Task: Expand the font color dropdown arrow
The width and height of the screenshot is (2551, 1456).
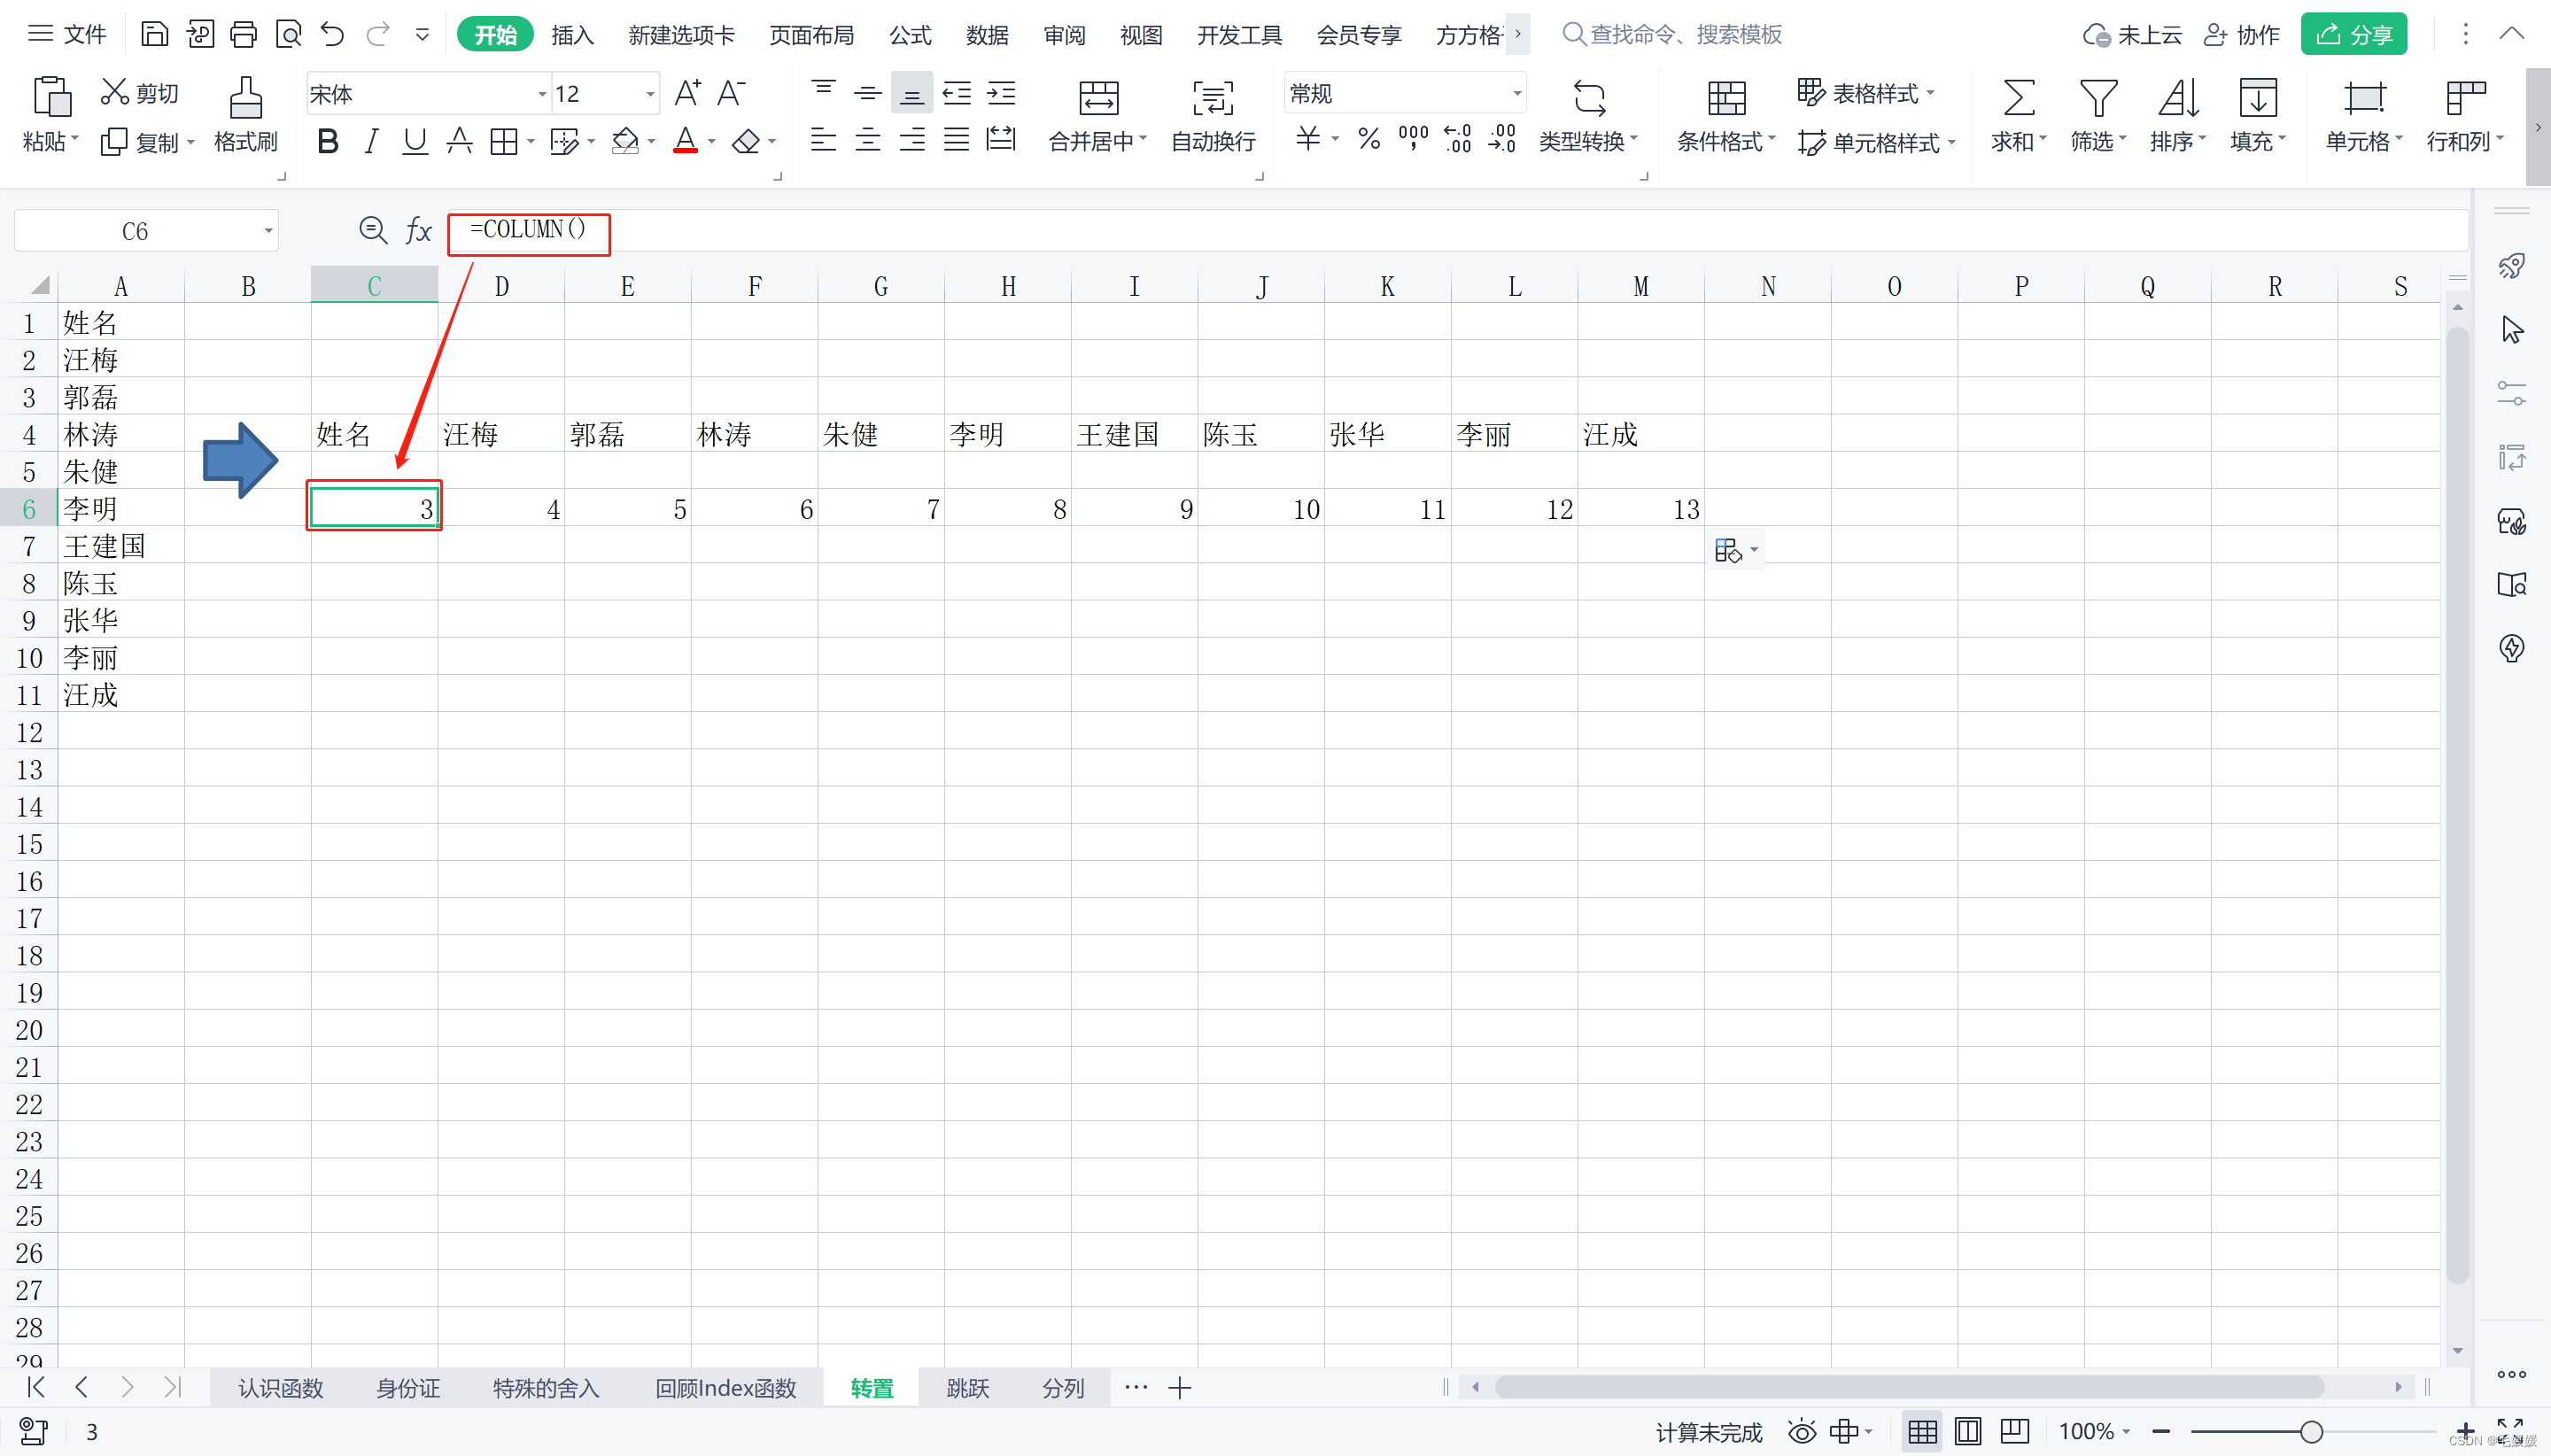Action: (711, 141)
